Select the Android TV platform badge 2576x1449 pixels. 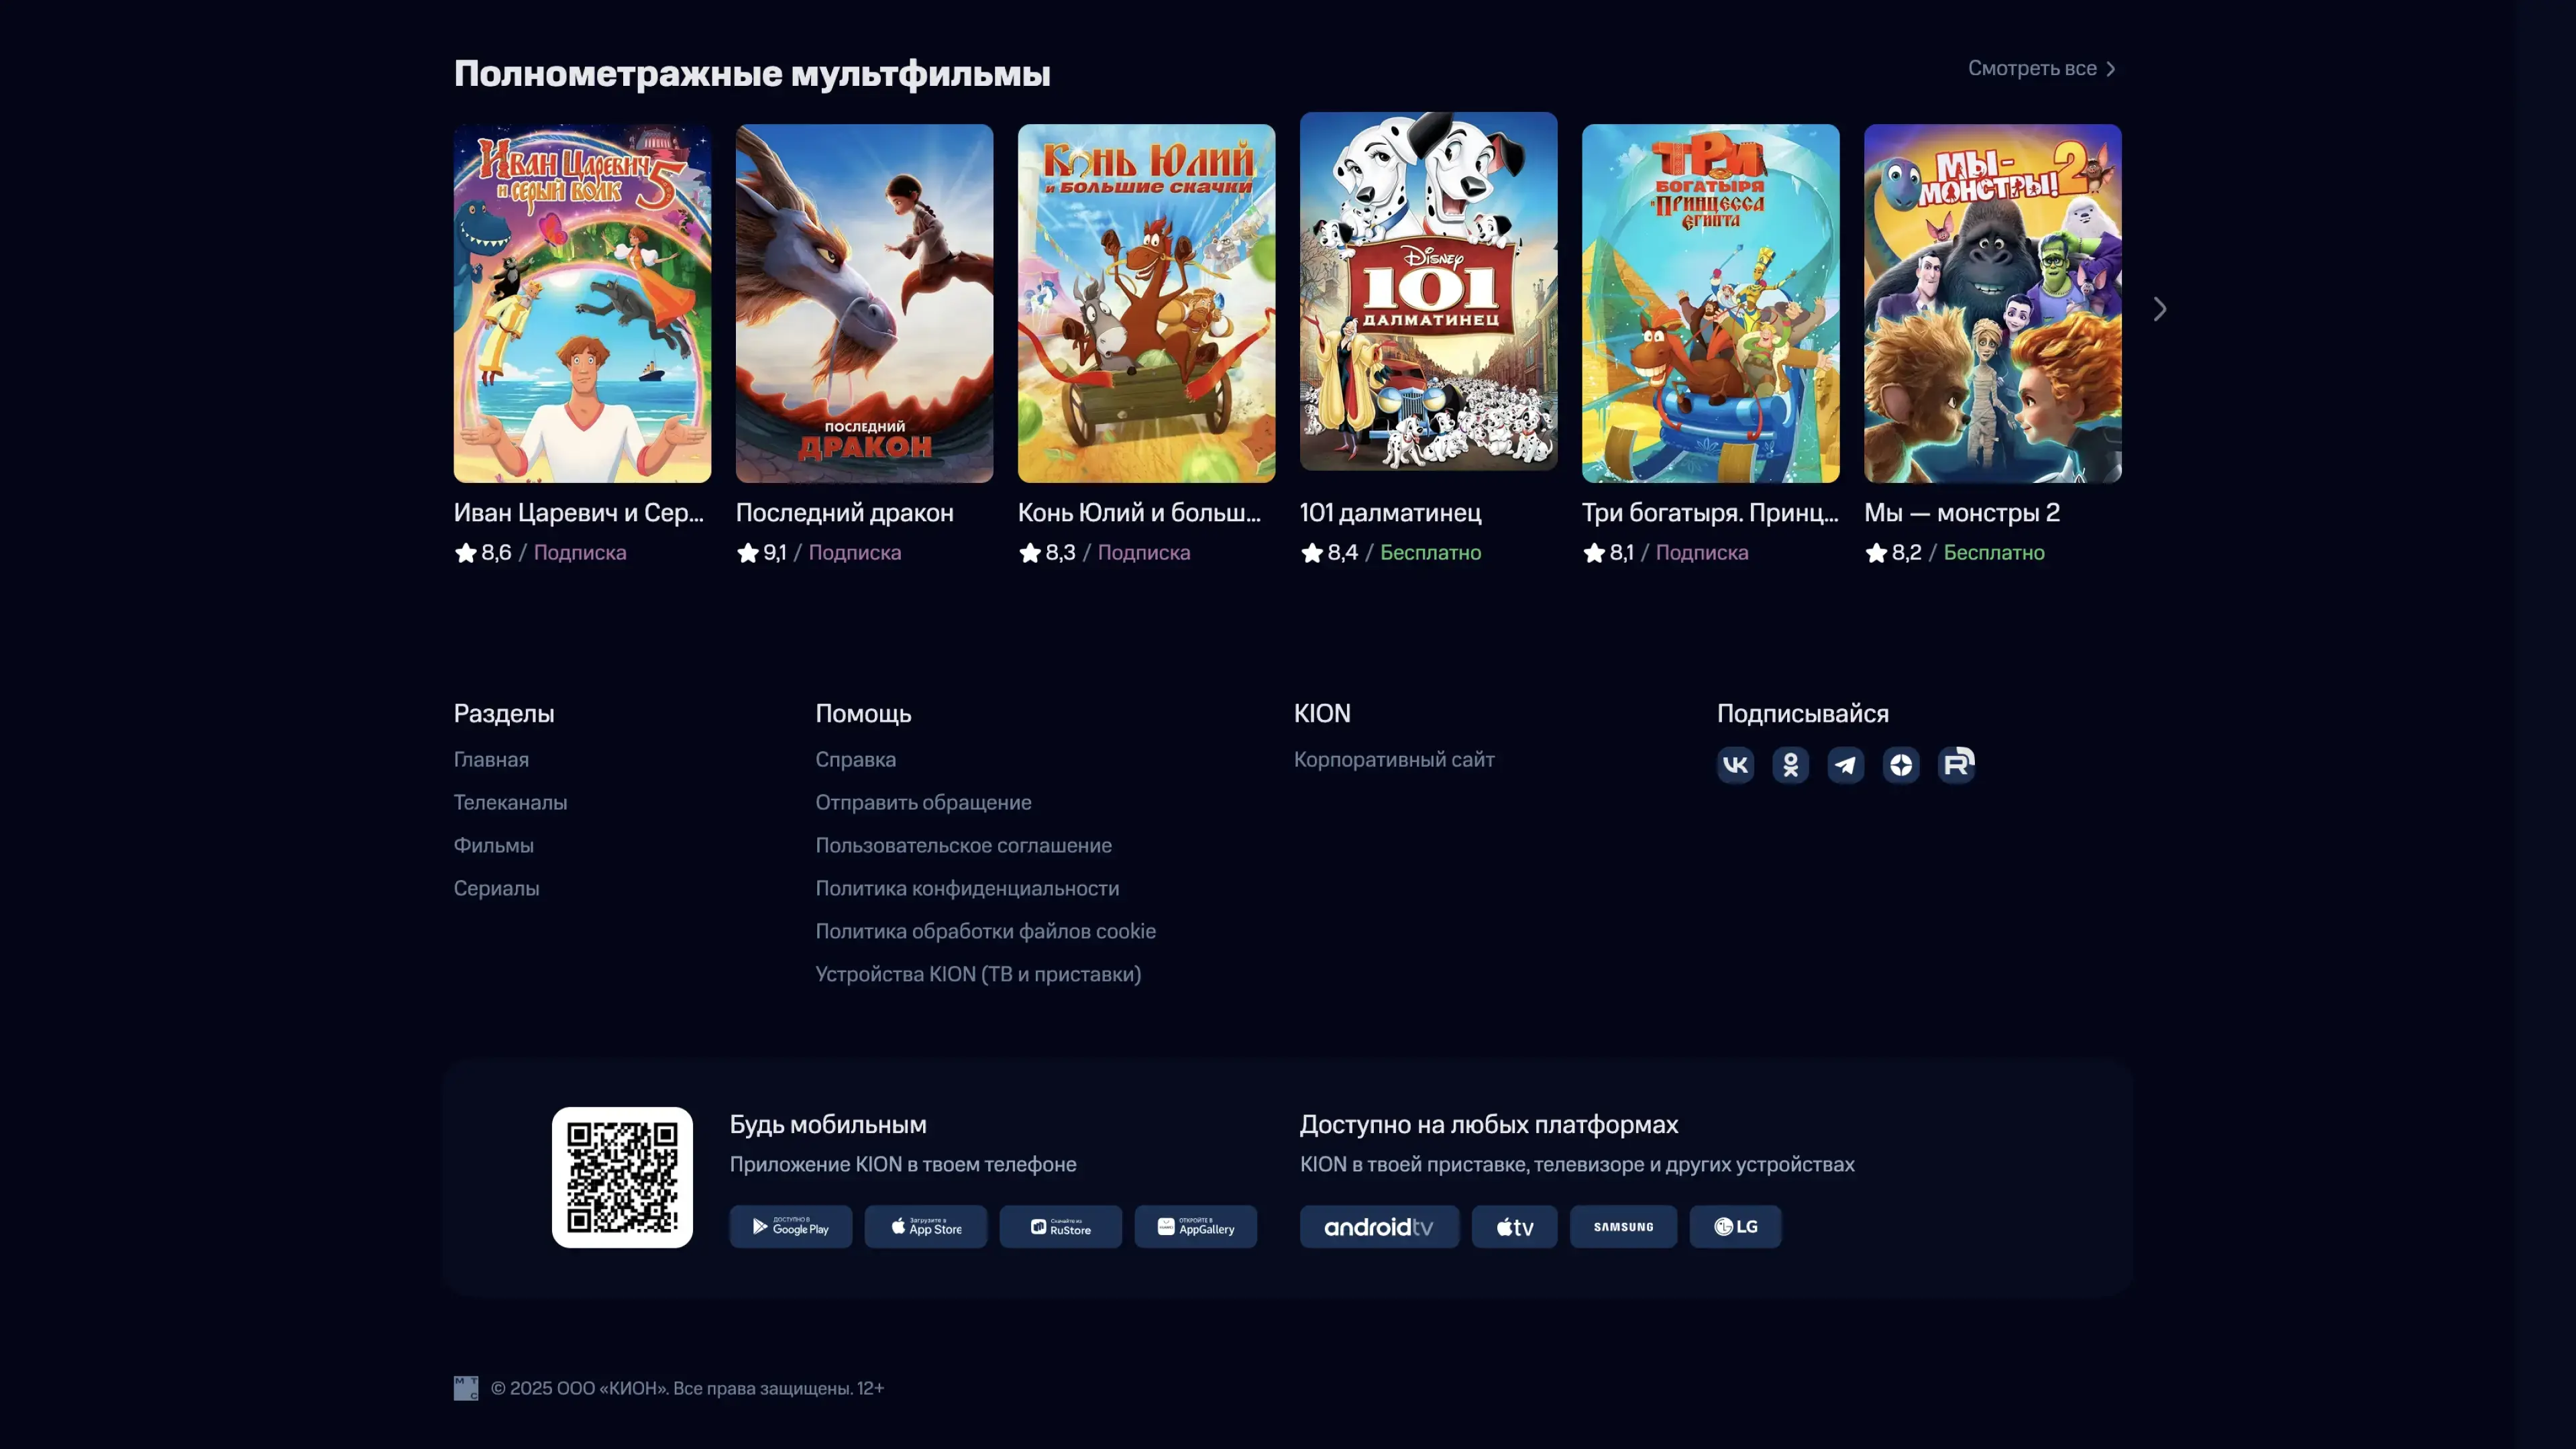[x=1379, y=1227]
